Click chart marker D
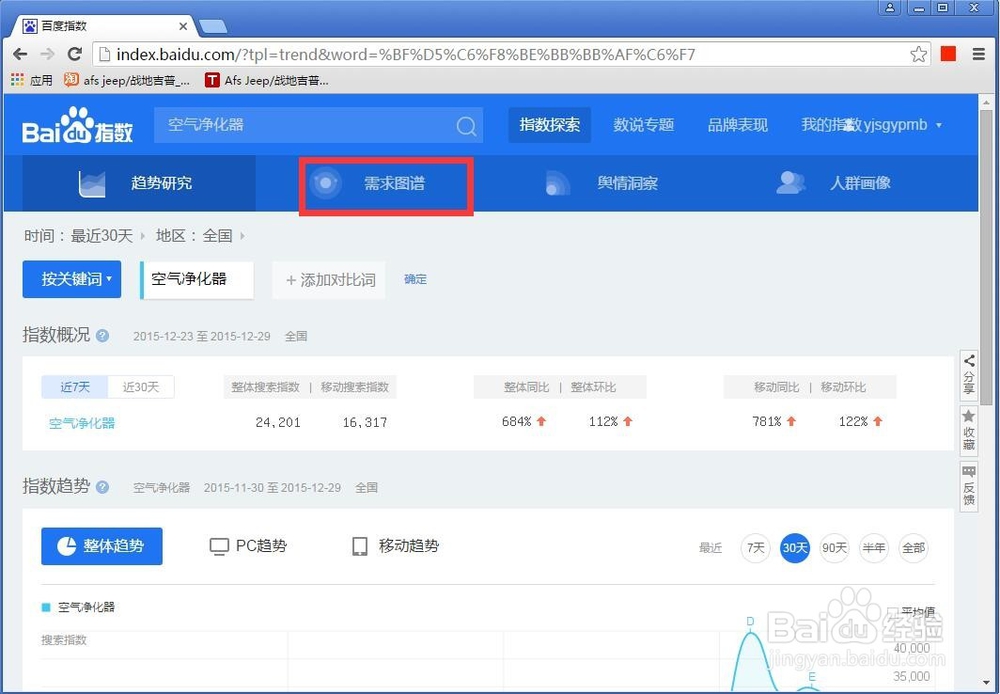The width and height of the screenshot is (1000, 694). [x=750, y=622]
